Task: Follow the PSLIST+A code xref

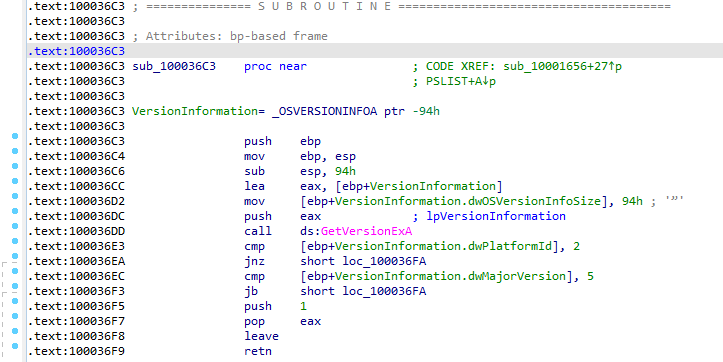Action: 461,82
